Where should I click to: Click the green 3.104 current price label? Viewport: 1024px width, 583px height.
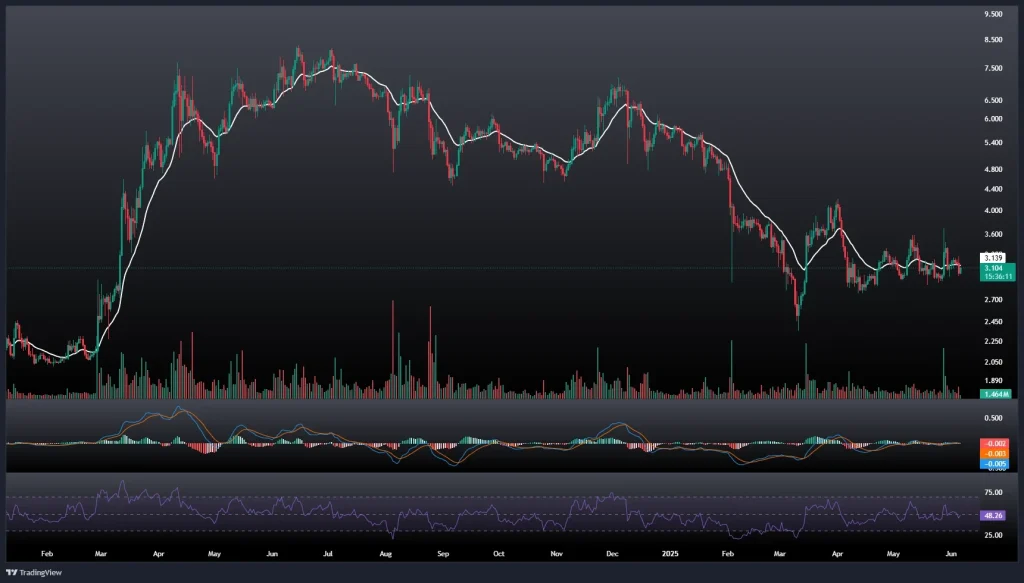pos(993,267)
